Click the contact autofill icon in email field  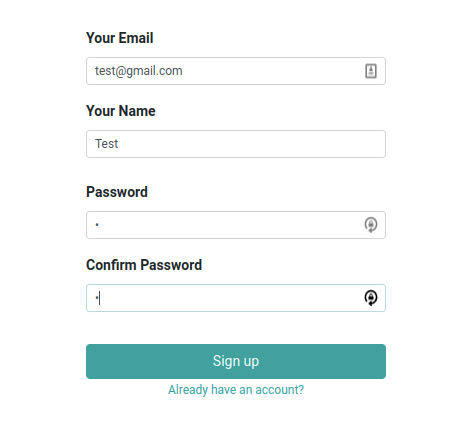(371, 71)
